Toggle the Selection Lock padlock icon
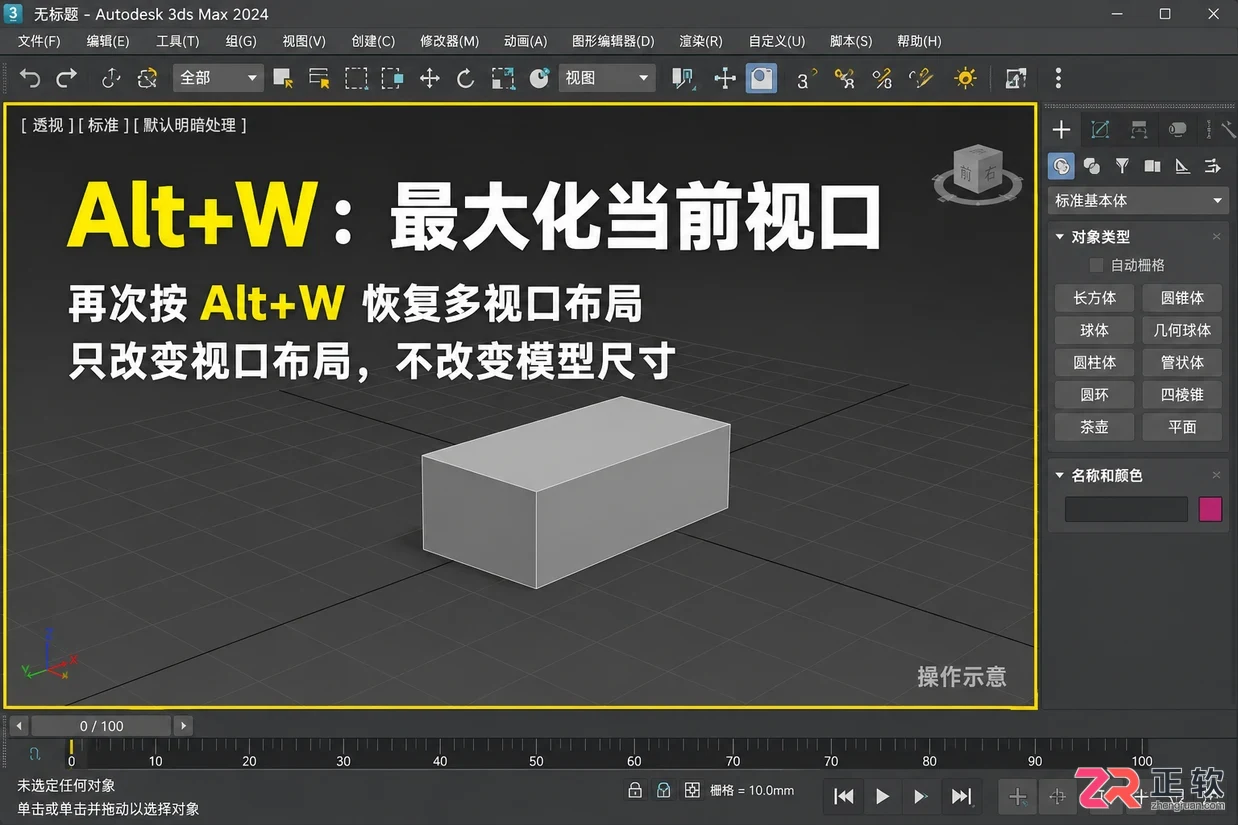Image resolution: width=1238 pixels, height=825 pixels. coord(635,791)
